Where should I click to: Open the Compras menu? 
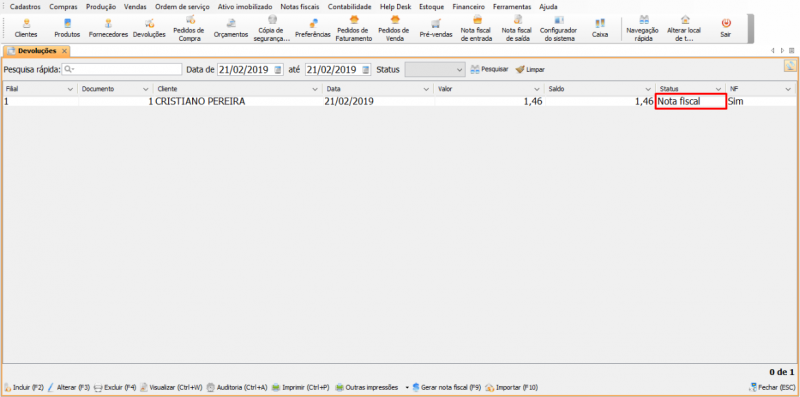63,7
